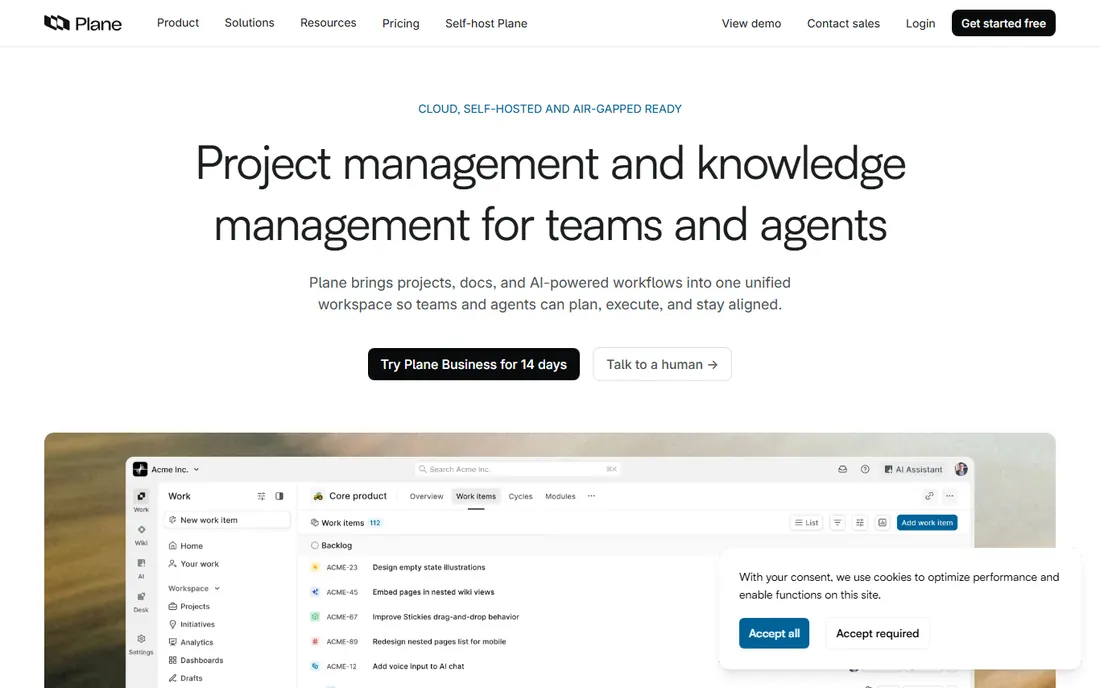Focus the Search Acme Inc. field
The image size is (1100, 688).
[x=518, y=469]
